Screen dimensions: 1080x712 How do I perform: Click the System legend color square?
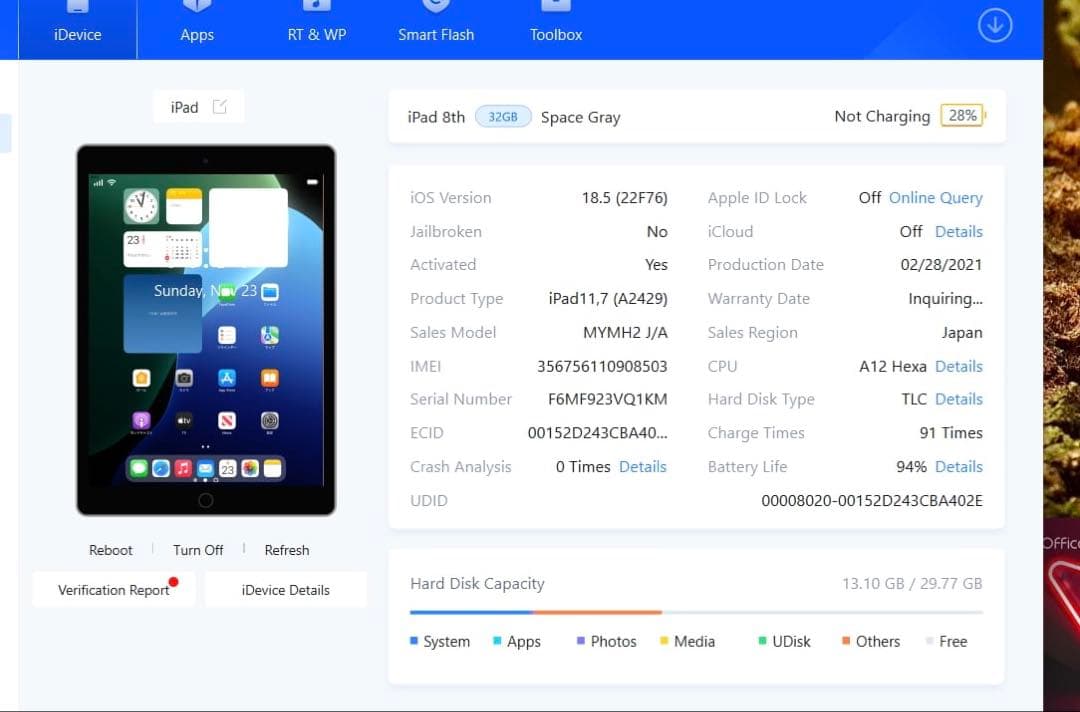414,641
